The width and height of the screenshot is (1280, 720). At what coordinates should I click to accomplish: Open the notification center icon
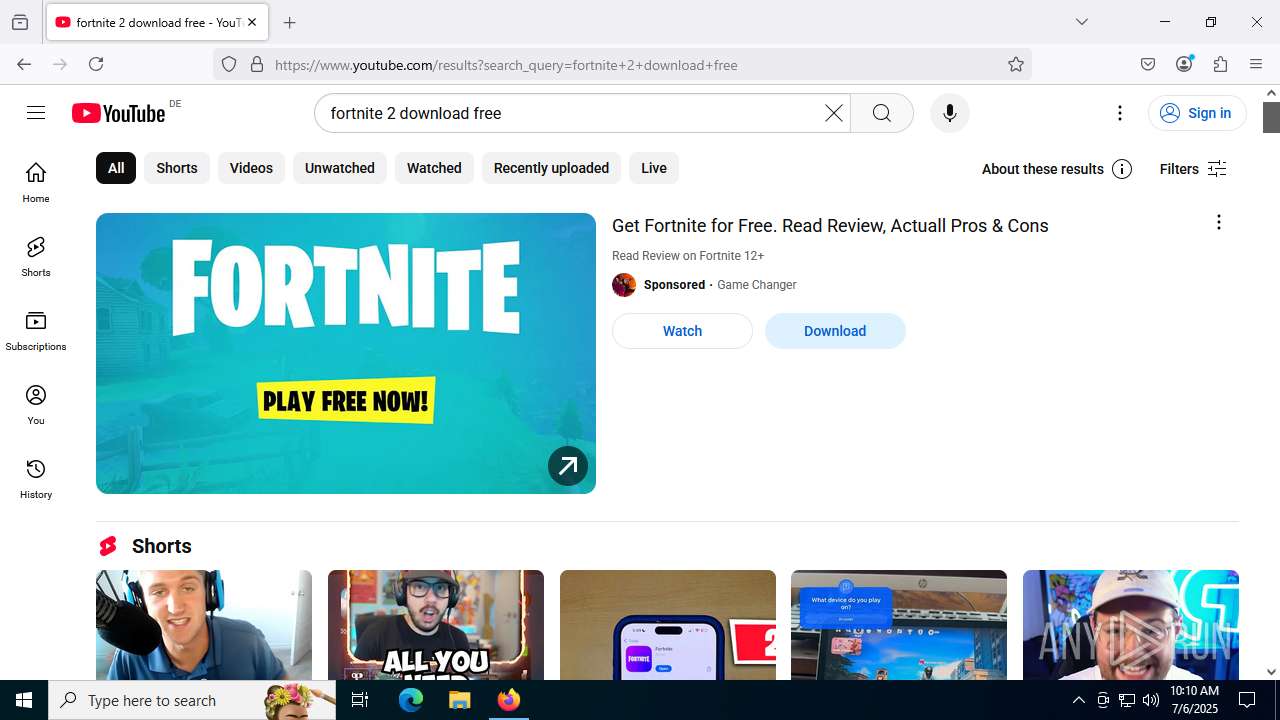coord(1247,700)
